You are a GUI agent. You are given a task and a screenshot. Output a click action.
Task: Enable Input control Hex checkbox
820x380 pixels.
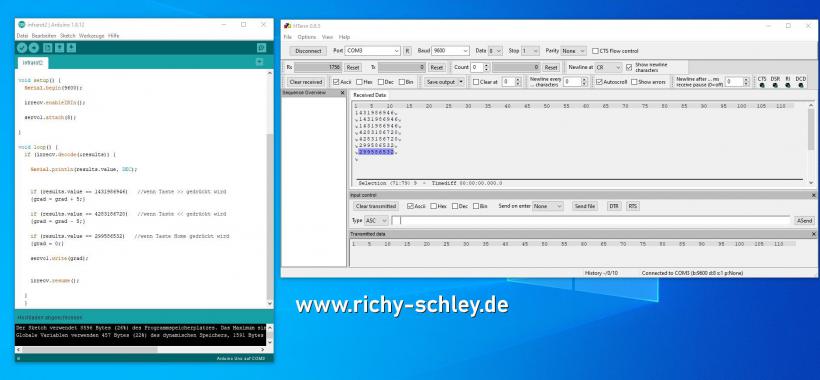click(x=434, y=206)
